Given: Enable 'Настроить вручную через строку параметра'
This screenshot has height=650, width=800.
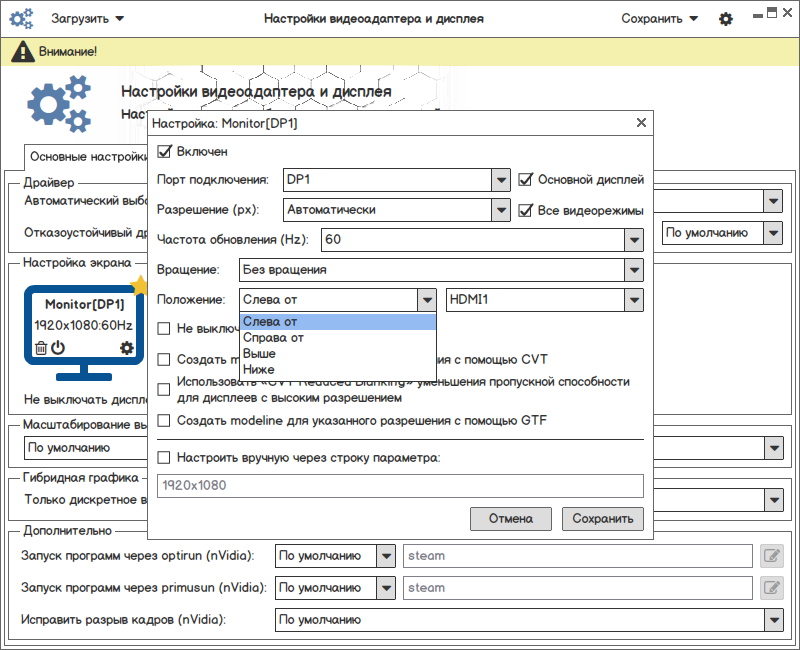Looking at the screenshot, I should pos(165,458).
